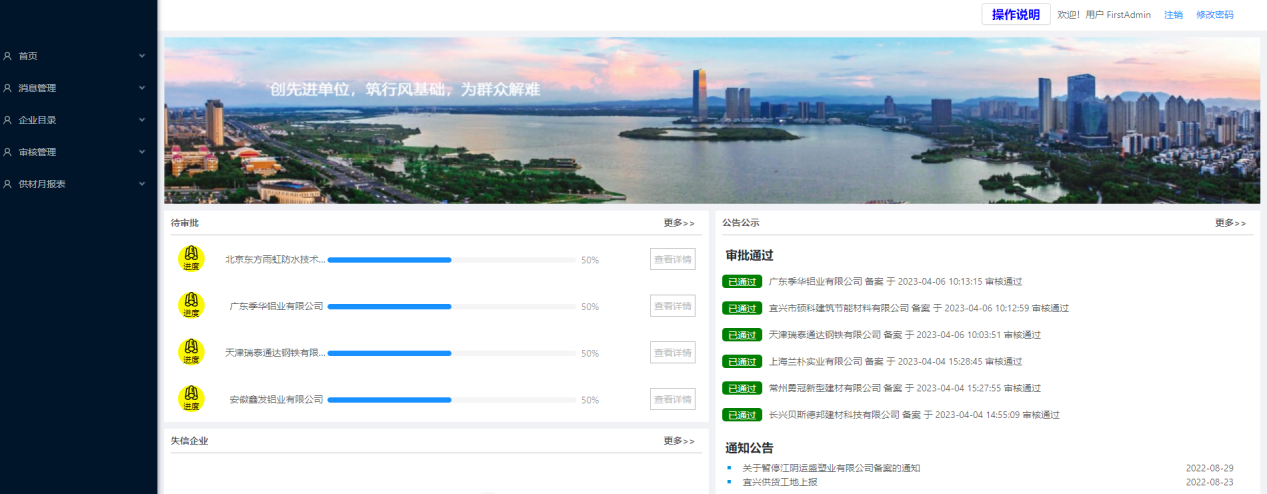This screenshot has height=494, width=1267.
Task: Click the yellow progress icon beside 广东季华铝业有限公司
Action: pyautogui.click(x=191, y=306)
